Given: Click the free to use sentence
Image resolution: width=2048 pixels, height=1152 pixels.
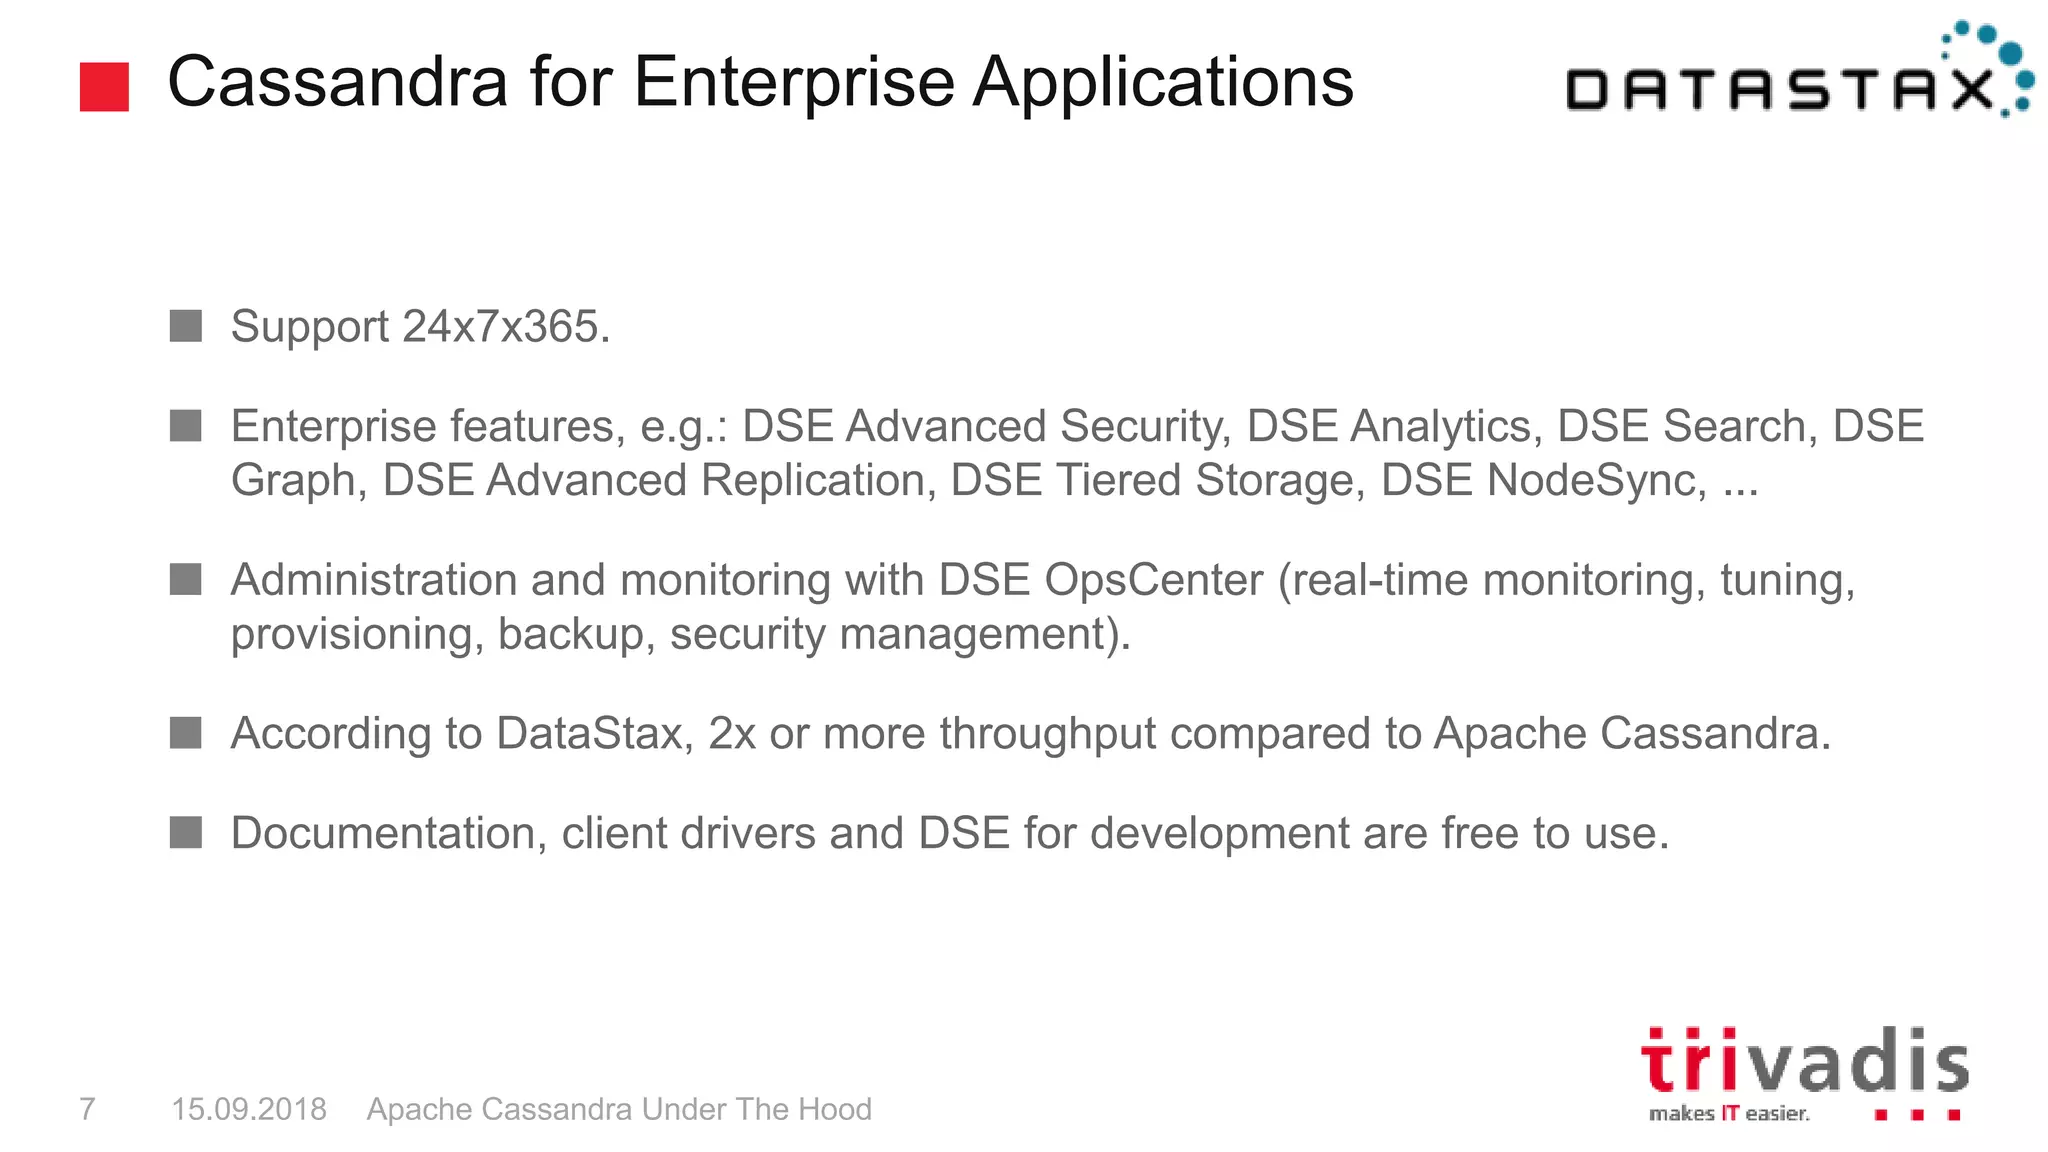Looking at the screenshot, I should pos(950,834).
